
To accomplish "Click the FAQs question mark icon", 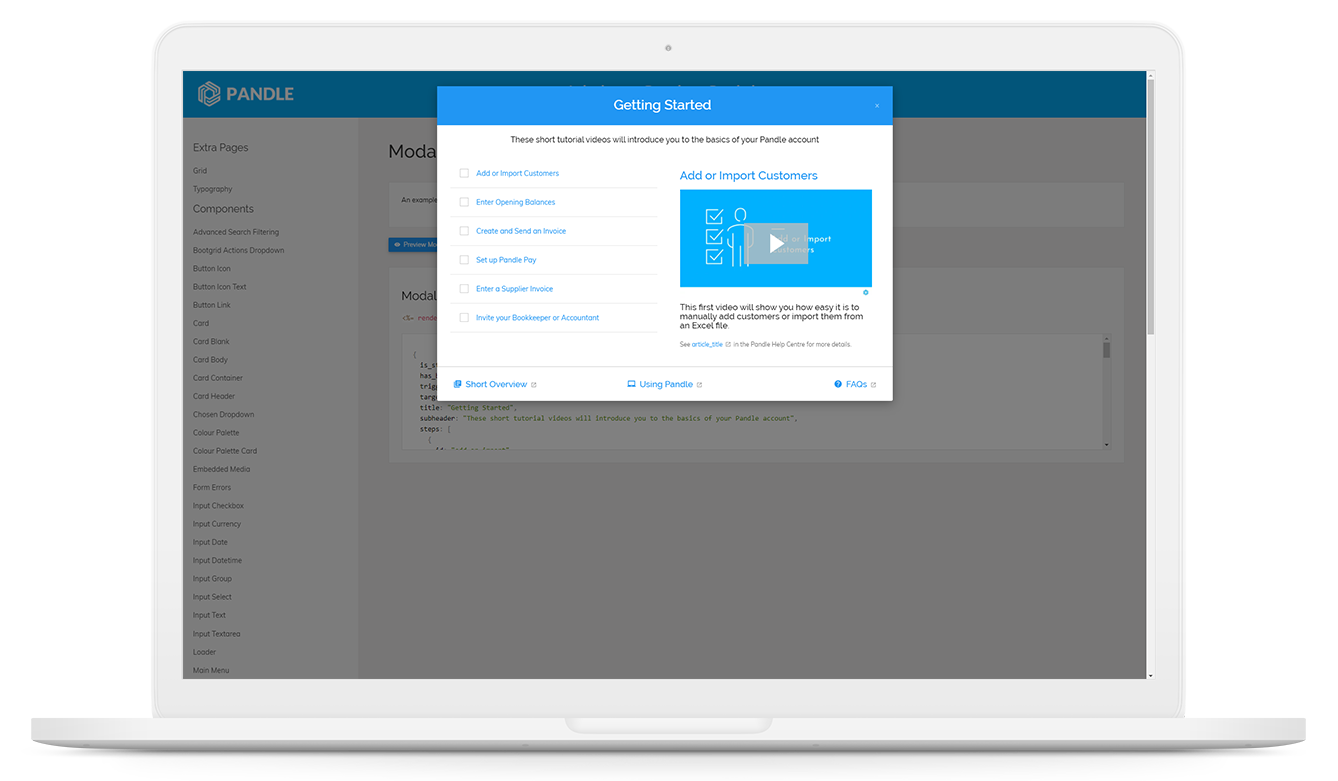I will (838, 384).
